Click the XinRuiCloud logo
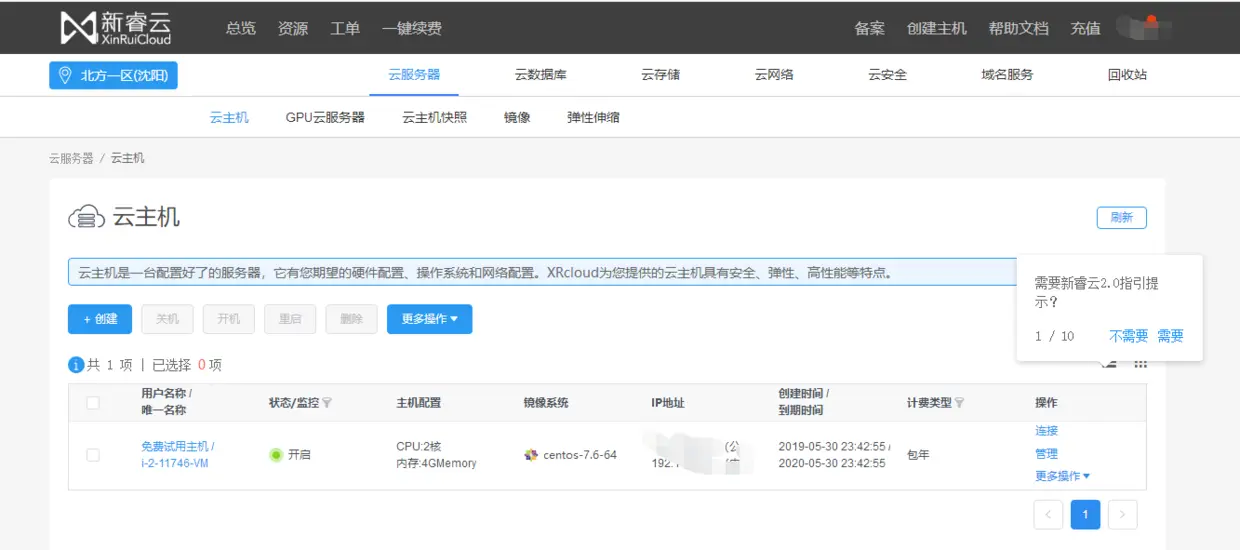The width and height of the screenshot is (1240, 550). coord(116,28)
